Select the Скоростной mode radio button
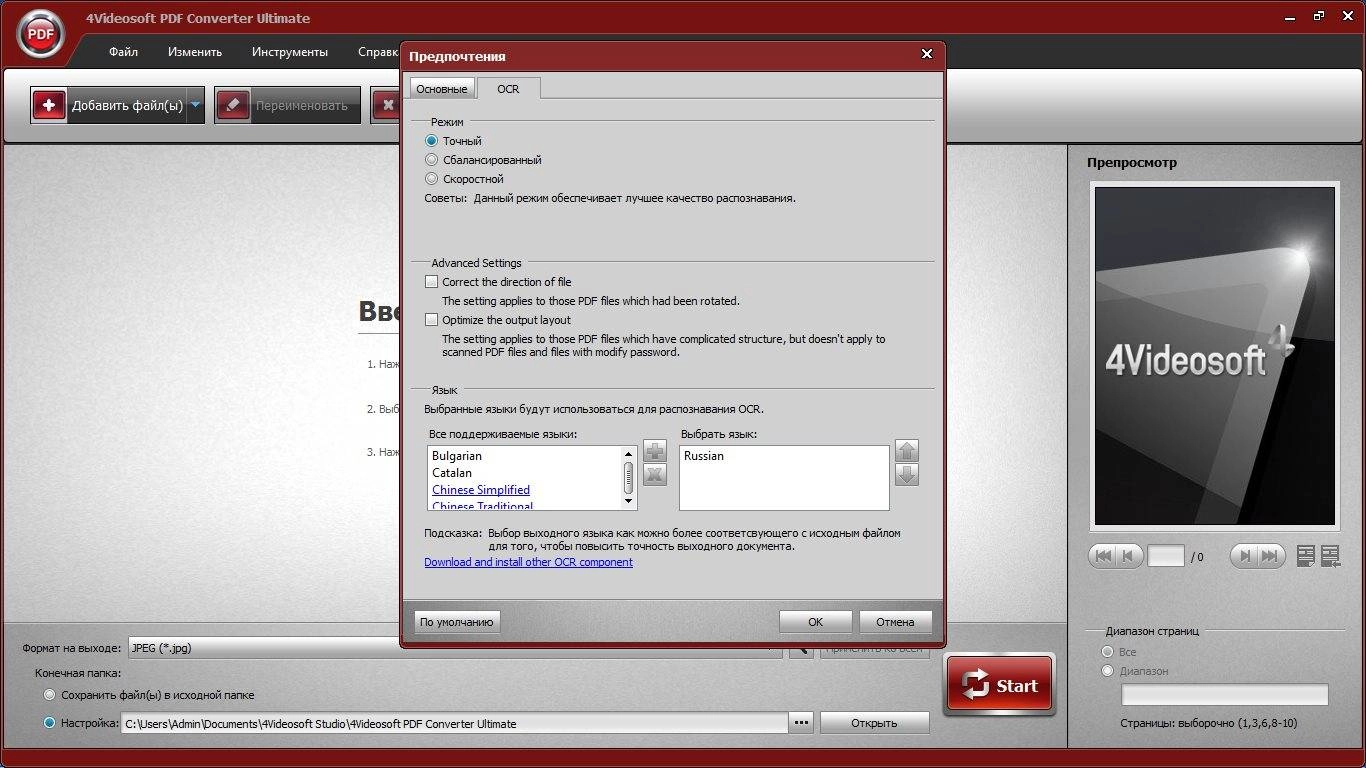This screenshot has width=1366, height=768. (x=432, y=179)
